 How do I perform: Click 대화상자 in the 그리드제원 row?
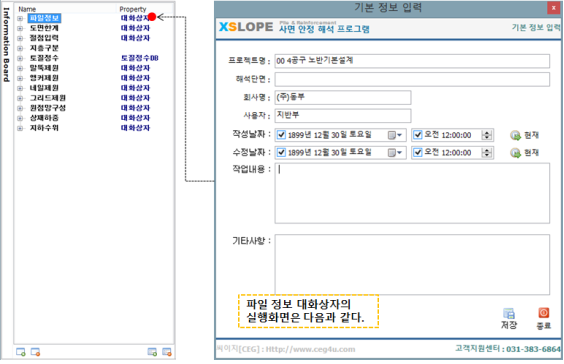click(135, 98)
